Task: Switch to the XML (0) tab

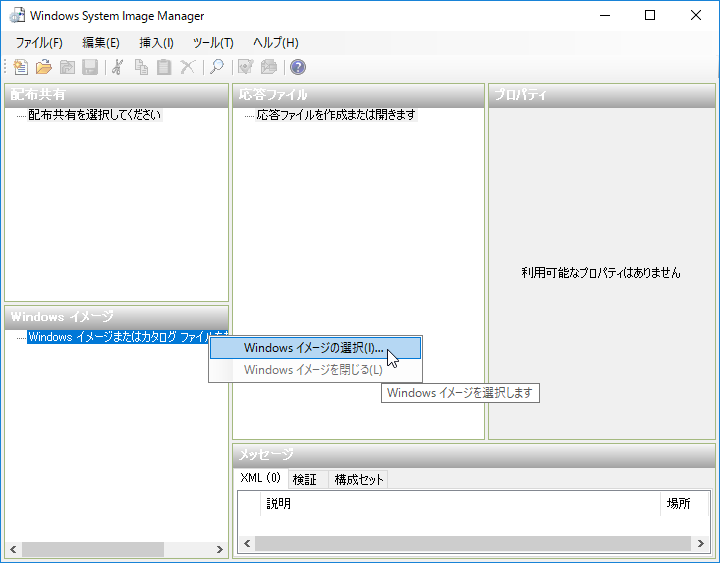Action: [x=260, y=478]
